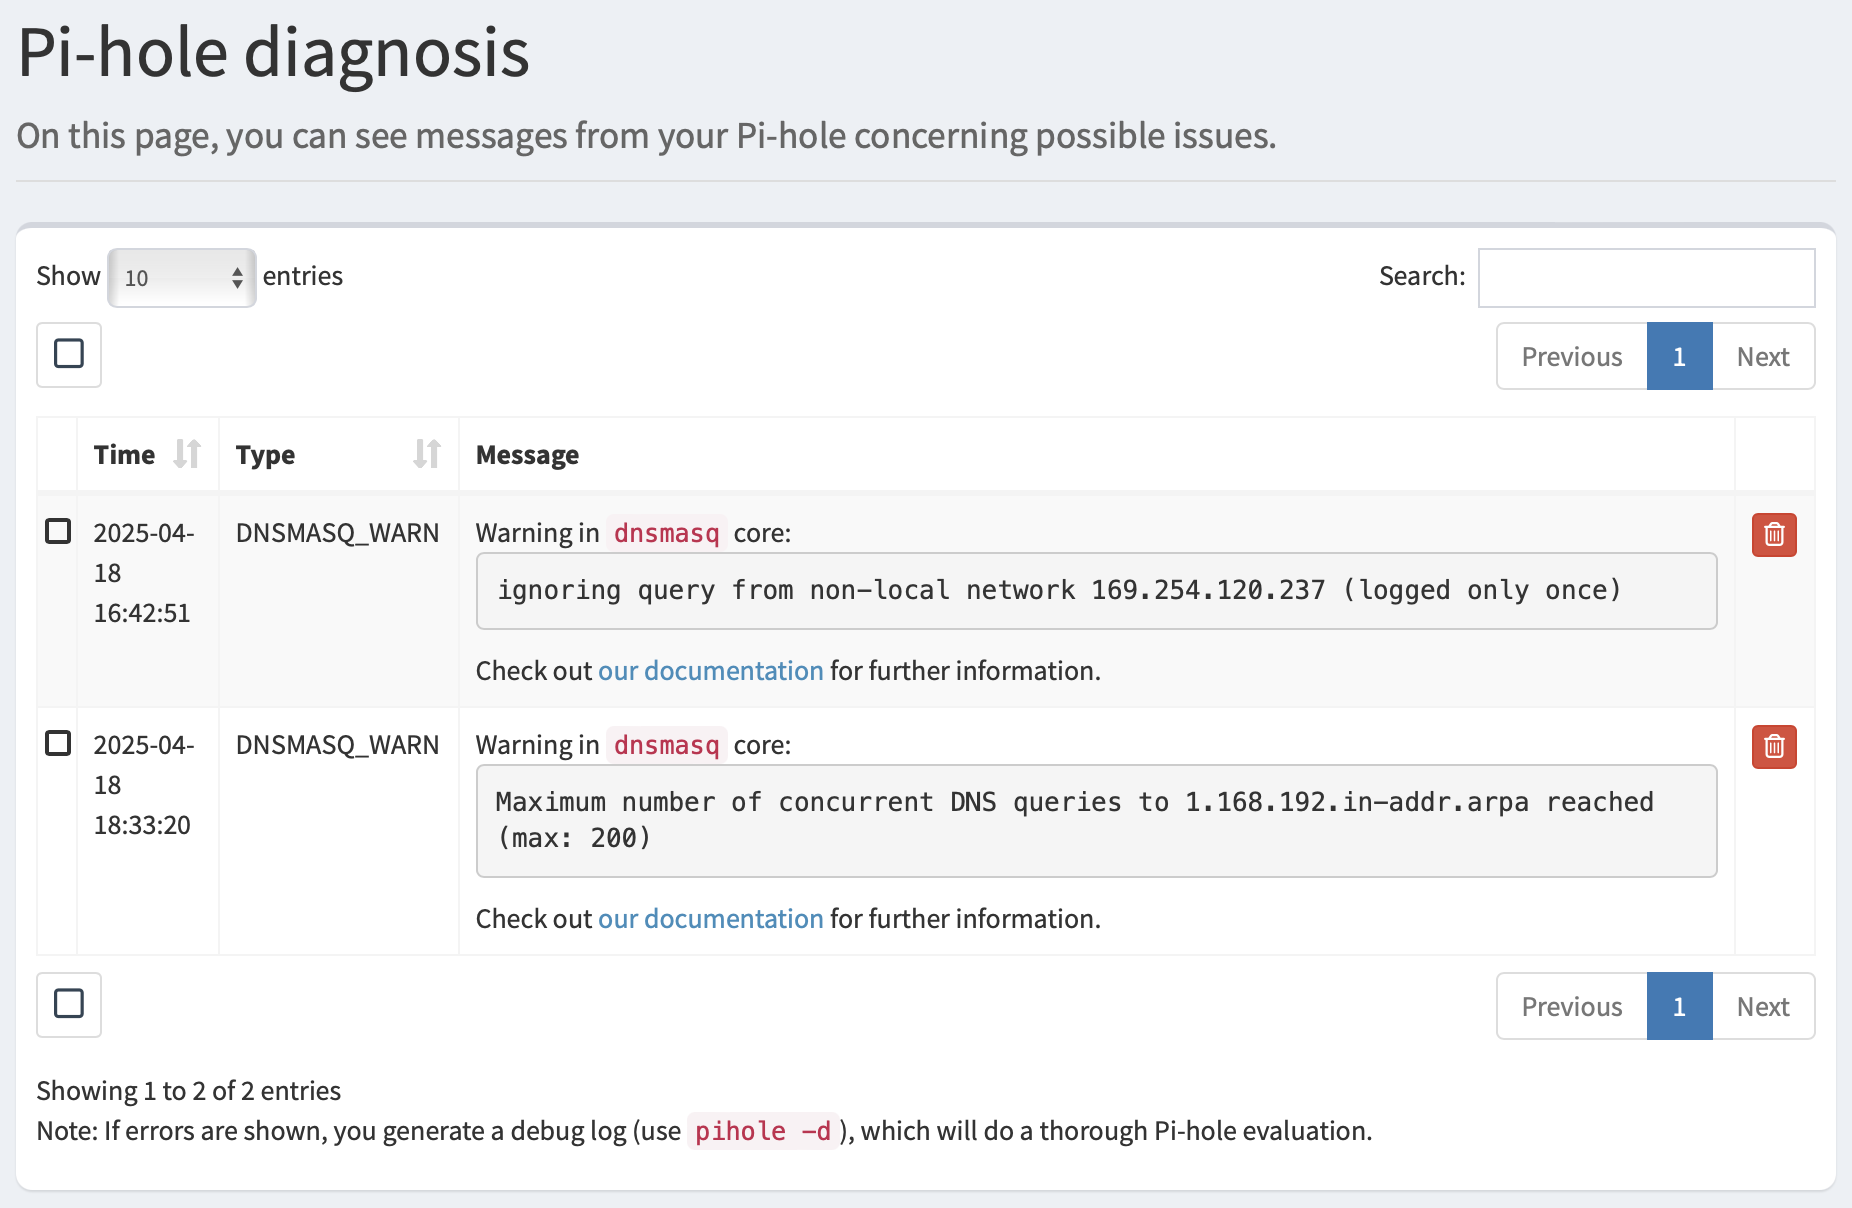Check the row box for 16:42:51 message
This screenshot has height=1208, width=1852.
(58, 531)
